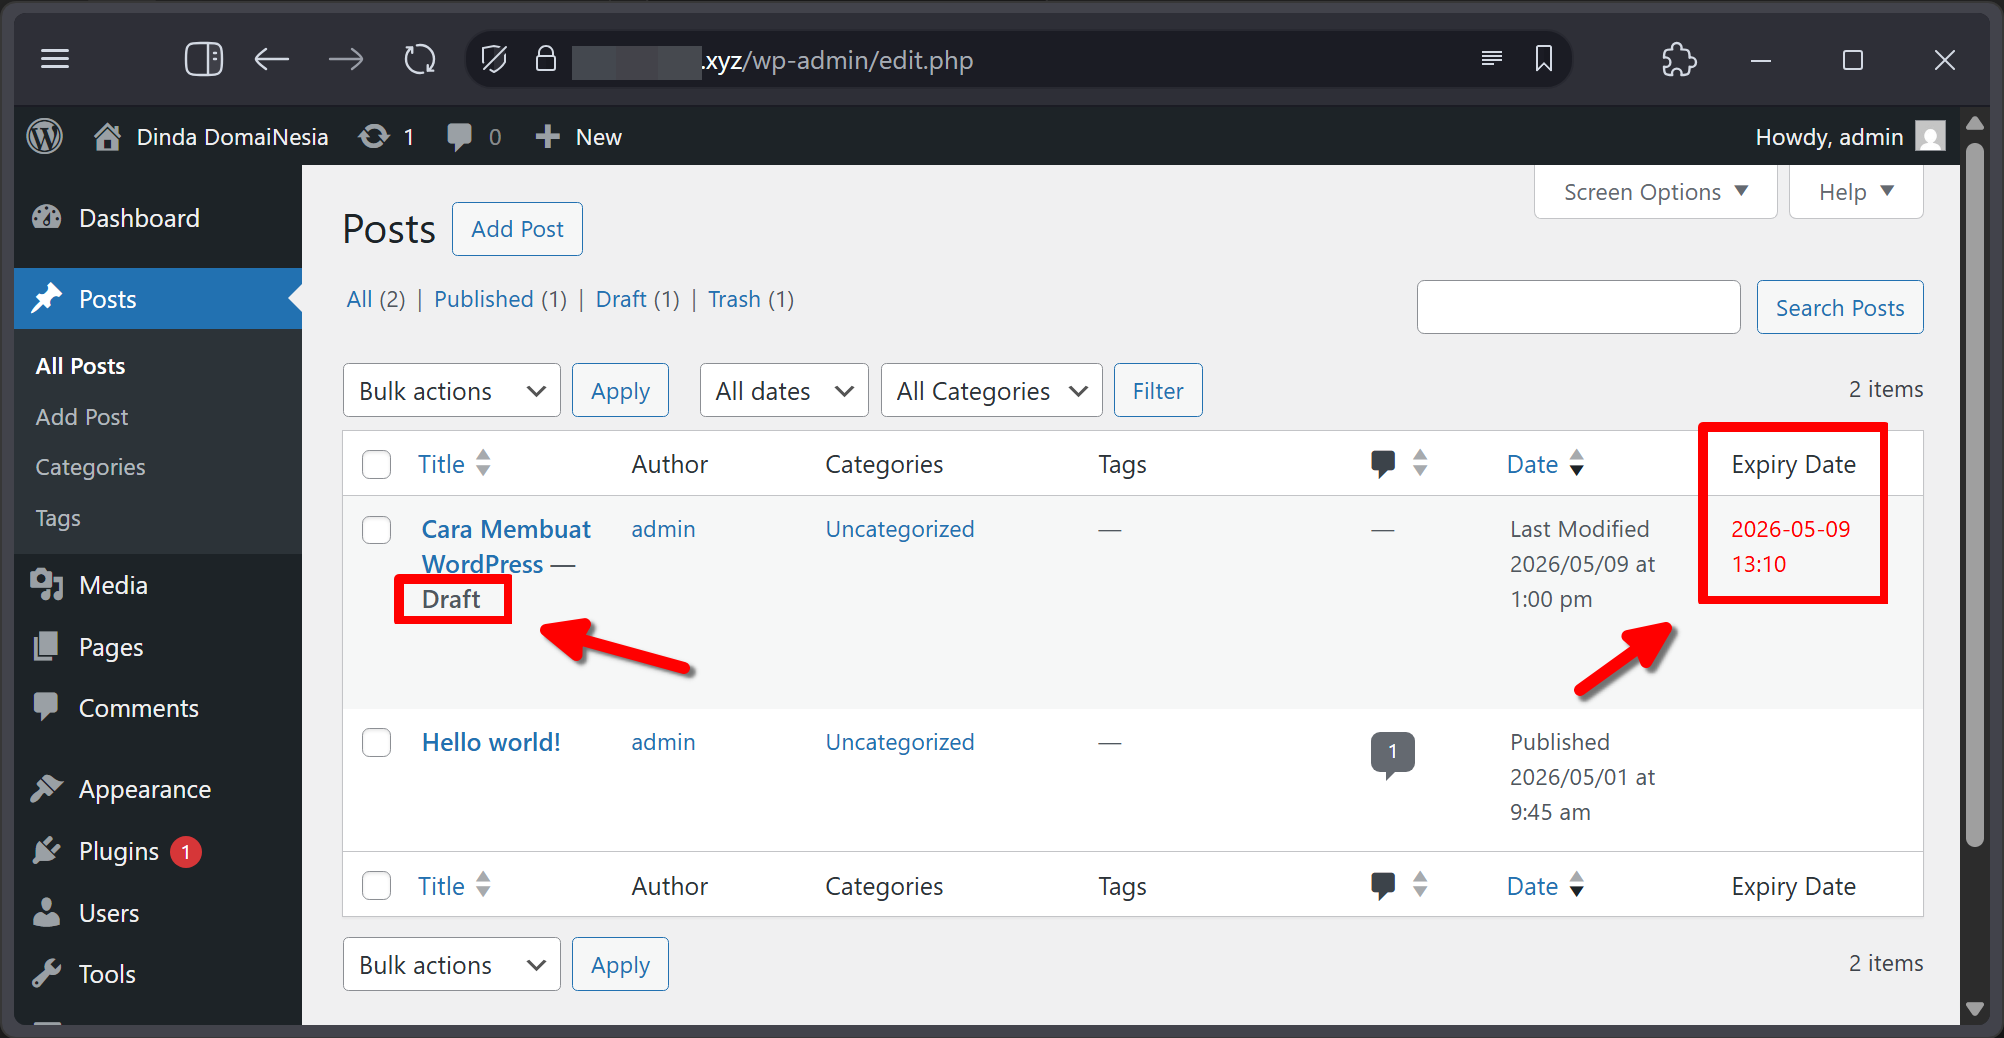Open the WordPress logo menu
Screen dimensions: 2004x1038
[x=44, y=136]
